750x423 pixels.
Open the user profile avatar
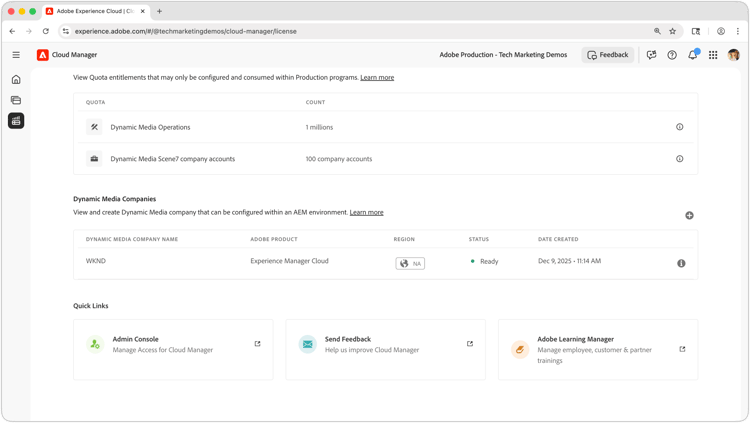pos(733,55)
